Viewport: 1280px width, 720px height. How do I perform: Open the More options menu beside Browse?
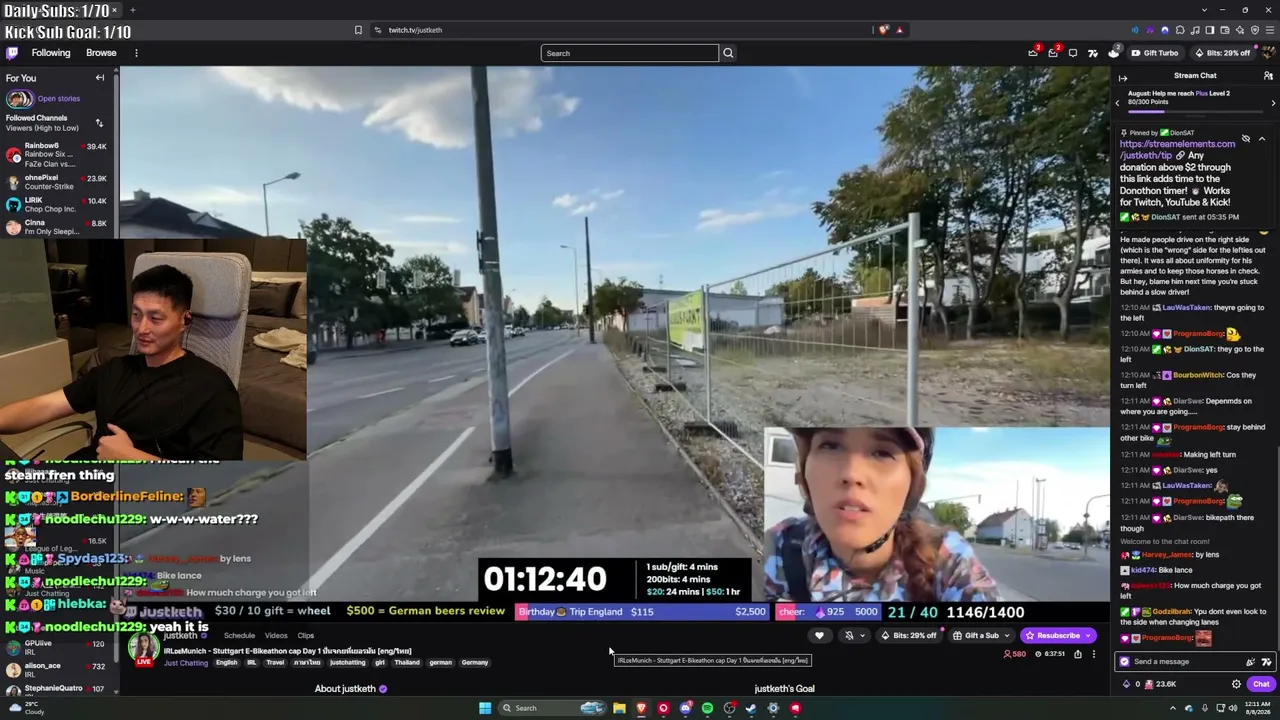click(136, 53)
